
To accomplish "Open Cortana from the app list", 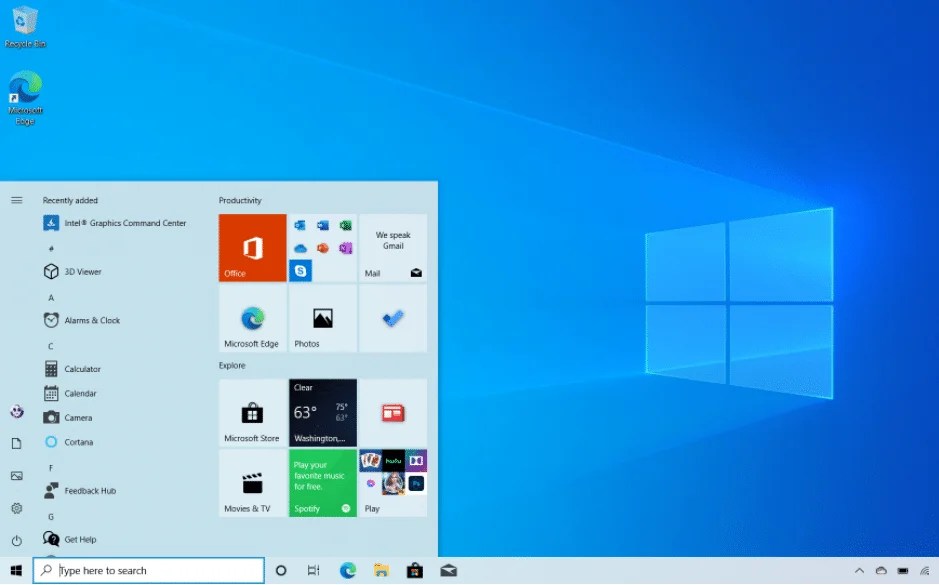I will 68,442.
